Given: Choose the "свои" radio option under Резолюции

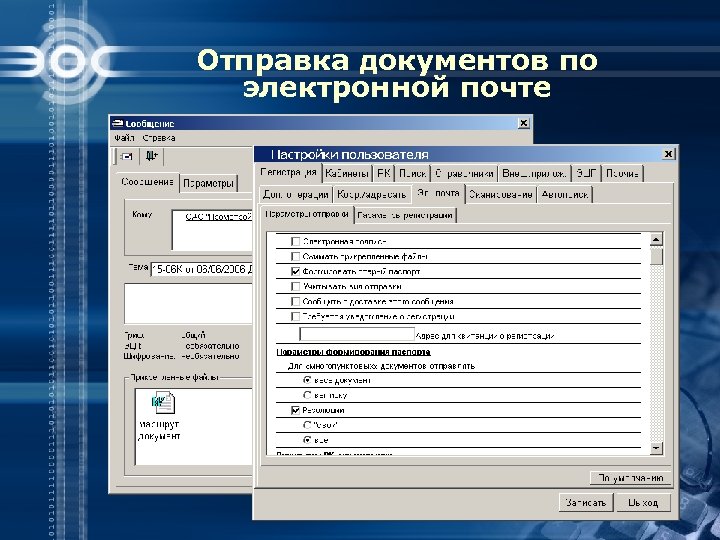Looking at the screenshot, I should click(x=307, y=425).
